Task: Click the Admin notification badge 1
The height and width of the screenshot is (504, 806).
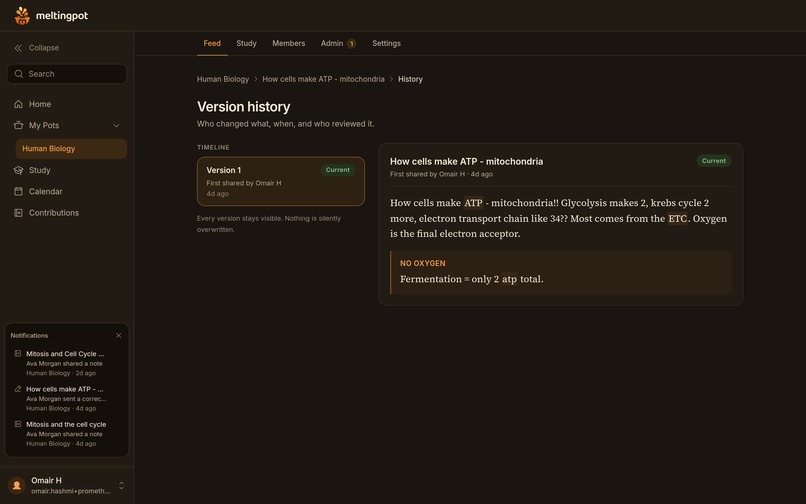Action: coord(352,44)
